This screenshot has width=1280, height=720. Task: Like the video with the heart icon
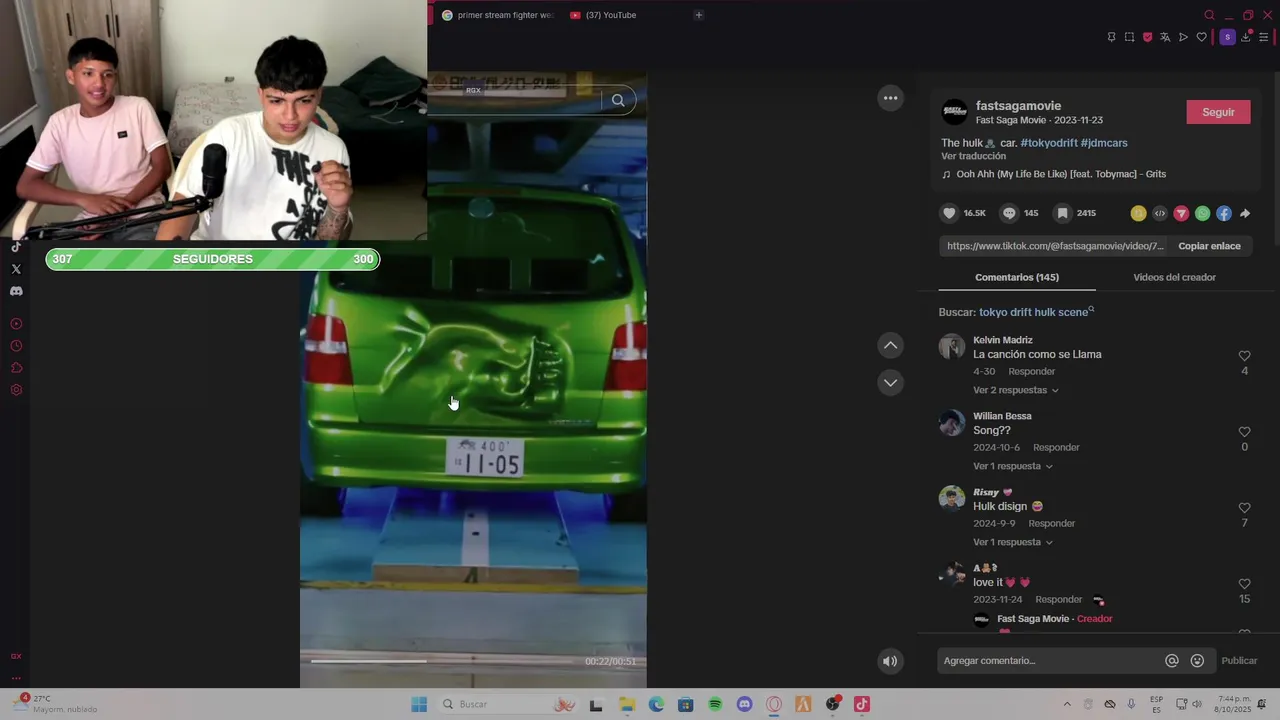point(949,213)
